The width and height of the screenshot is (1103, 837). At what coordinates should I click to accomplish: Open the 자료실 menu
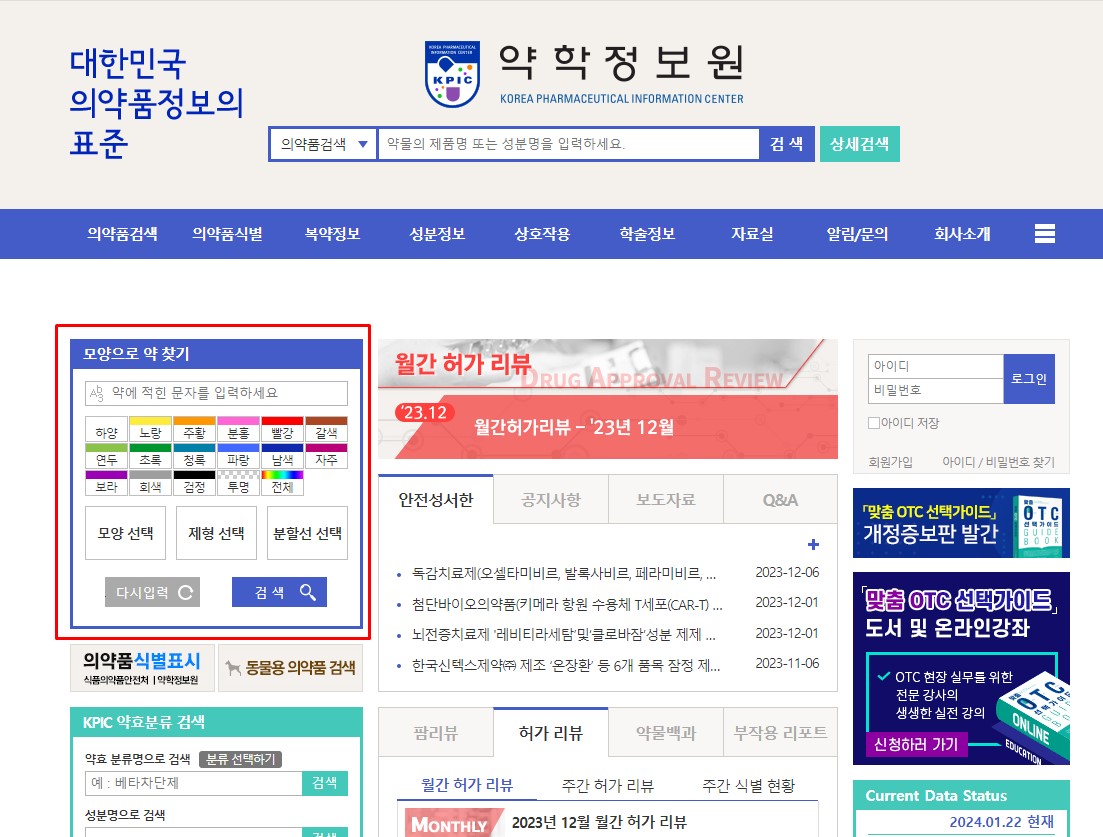[752, 234]
